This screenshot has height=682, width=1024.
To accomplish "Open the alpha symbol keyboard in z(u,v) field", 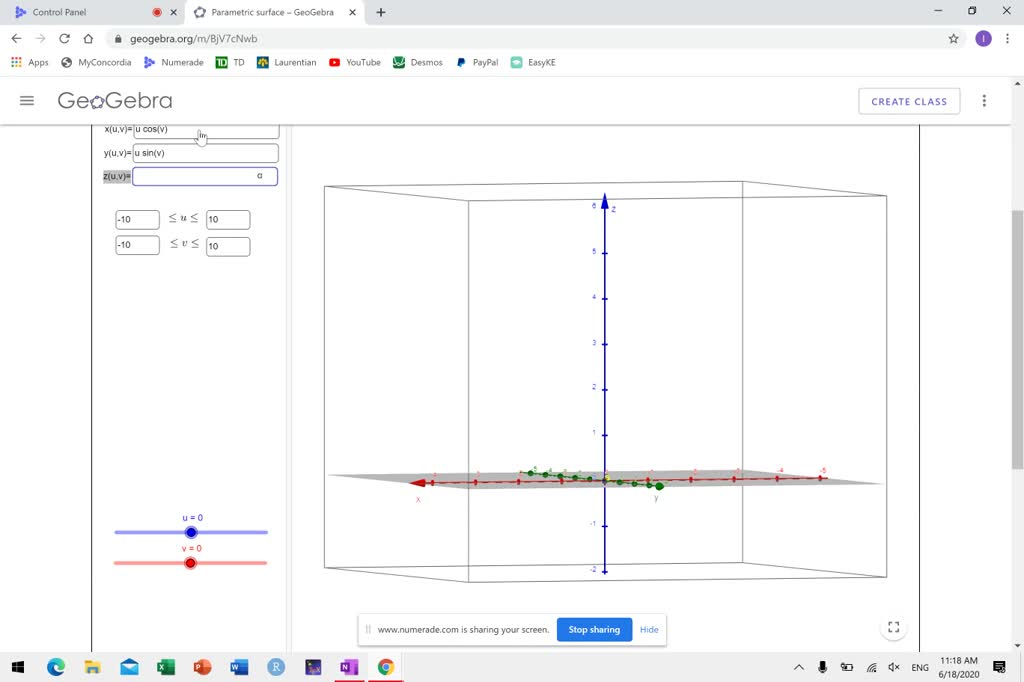I will point(260,175).
